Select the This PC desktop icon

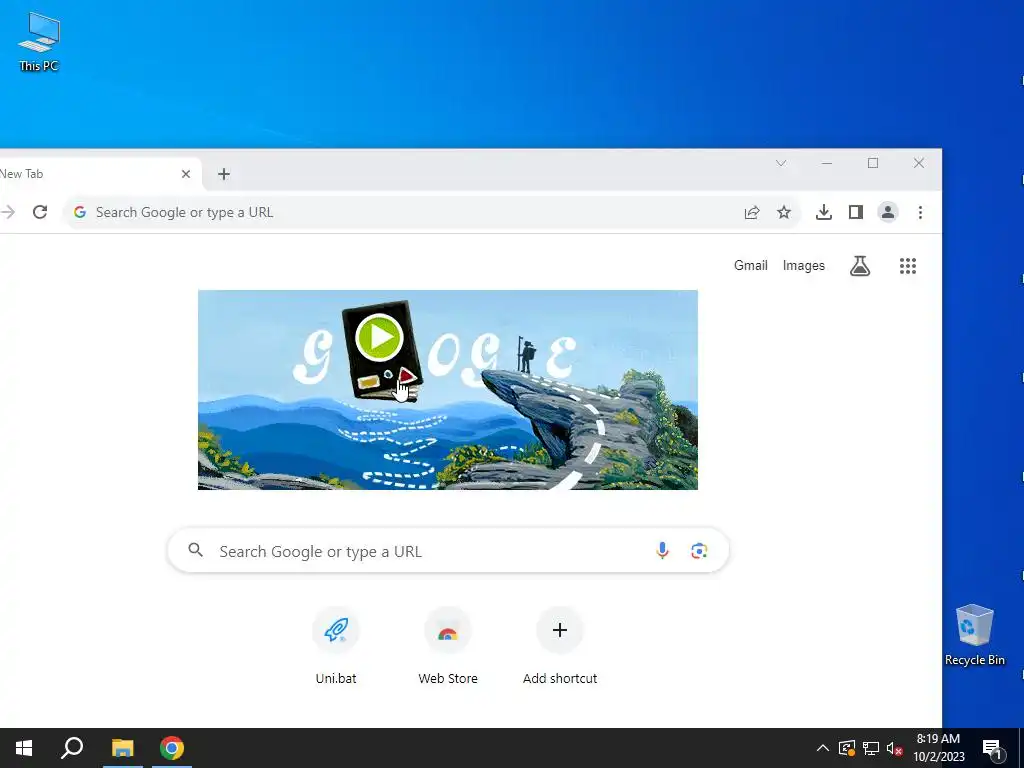coord(39,41)
